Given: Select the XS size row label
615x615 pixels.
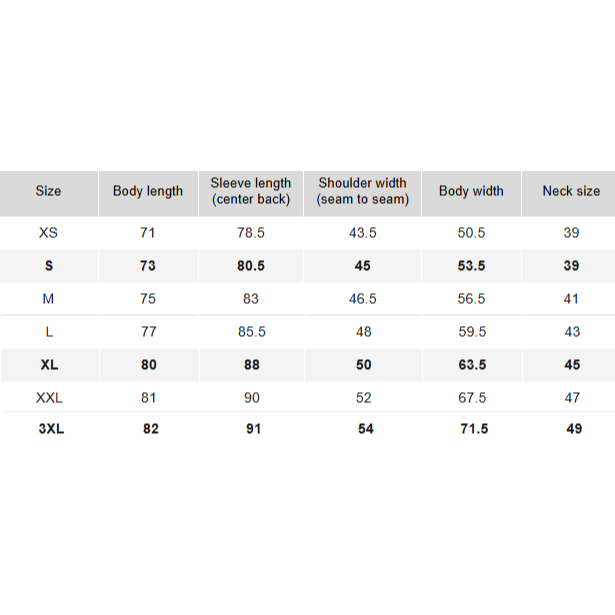Looking at the screenshot, I should pyautogui.click(x=48, y=232).
